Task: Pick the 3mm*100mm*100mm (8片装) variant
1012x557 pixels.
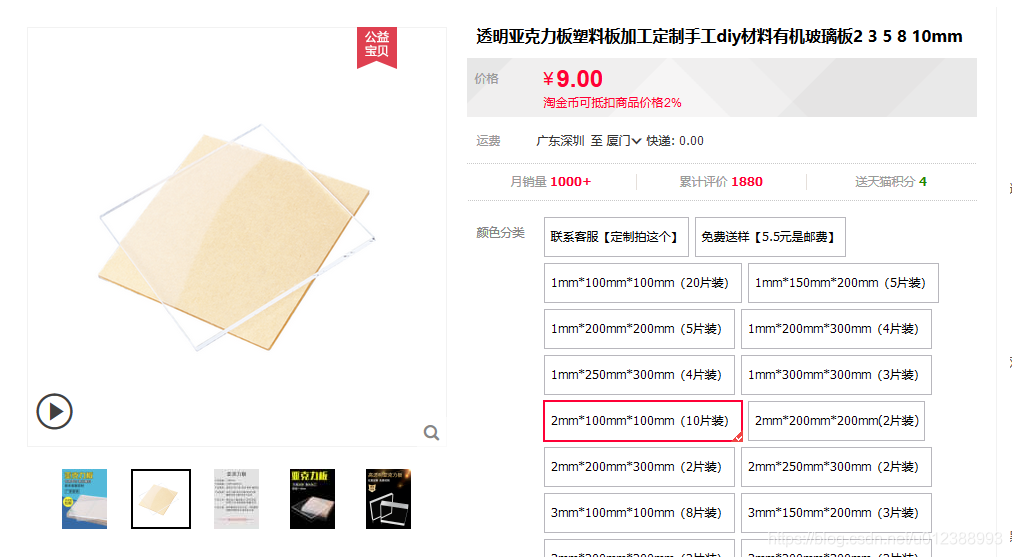Action: (639, 512)
